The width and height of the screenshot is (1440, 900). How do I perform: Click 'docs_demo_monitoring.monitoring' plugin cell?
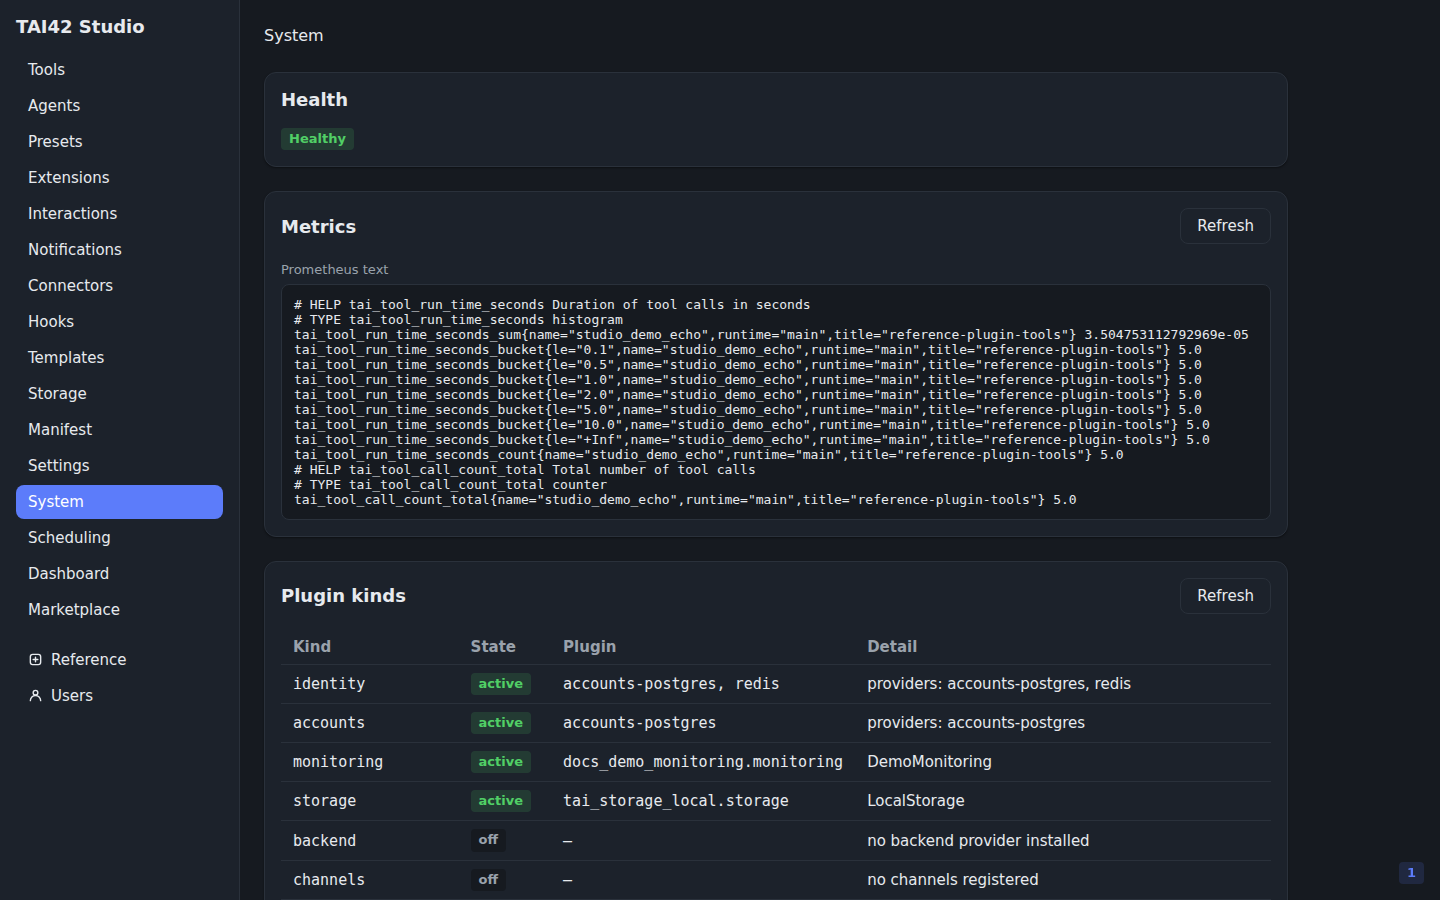point(703,762)
